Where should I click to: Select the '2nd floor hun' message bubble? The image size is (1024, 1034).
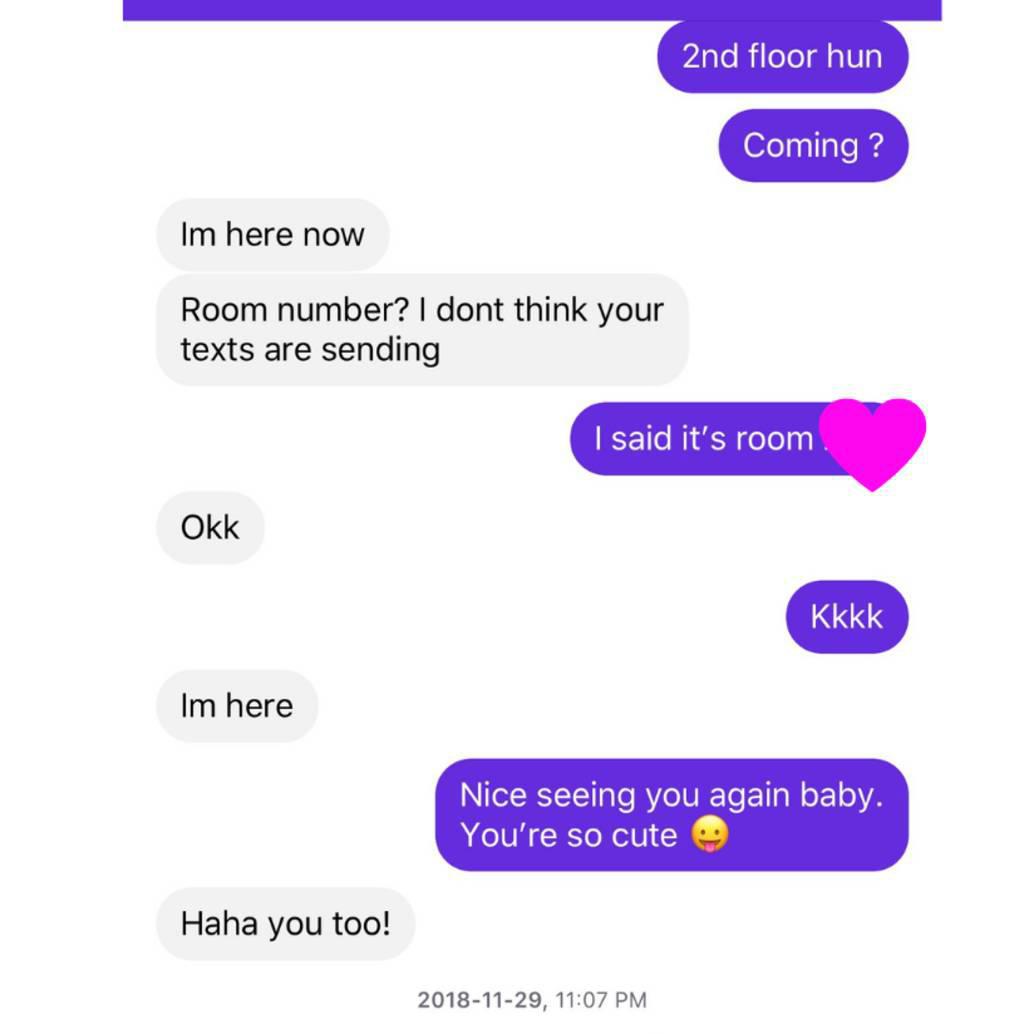click(x=783, y=57)
